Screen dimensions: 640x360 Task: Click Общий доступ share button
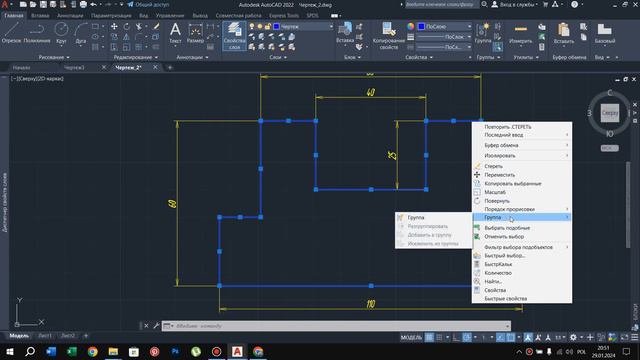coord(148,4)
